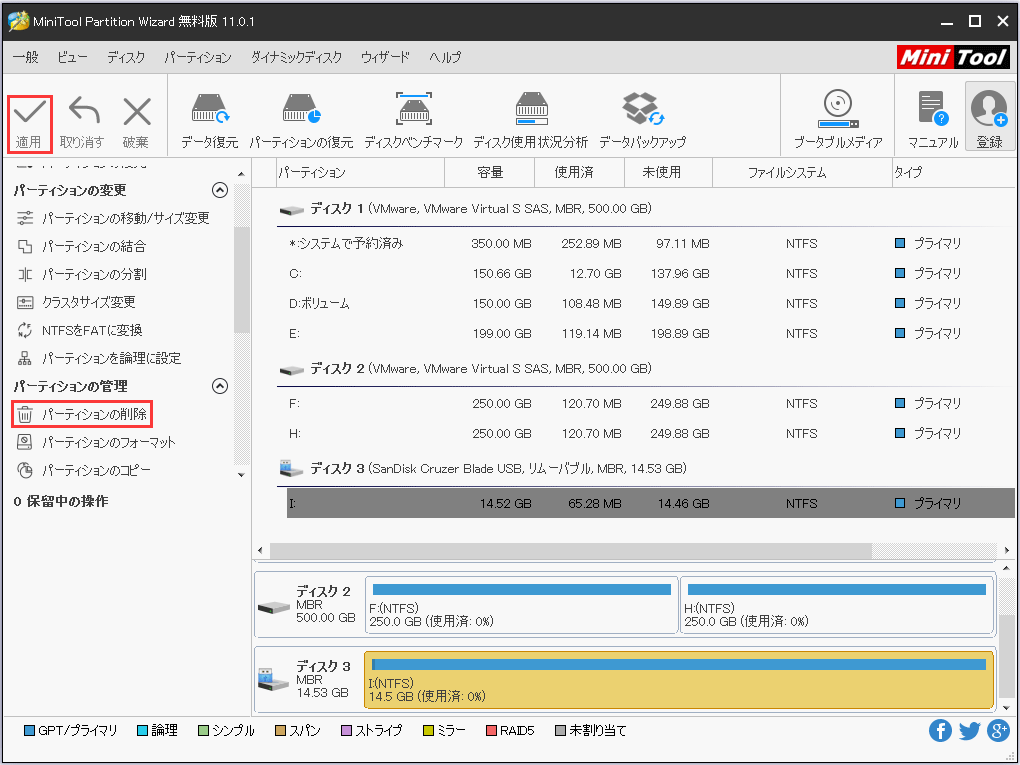Sort by the ファイルシステム column header
This screenshot has height=765, width=1020.
coord(803,172)
